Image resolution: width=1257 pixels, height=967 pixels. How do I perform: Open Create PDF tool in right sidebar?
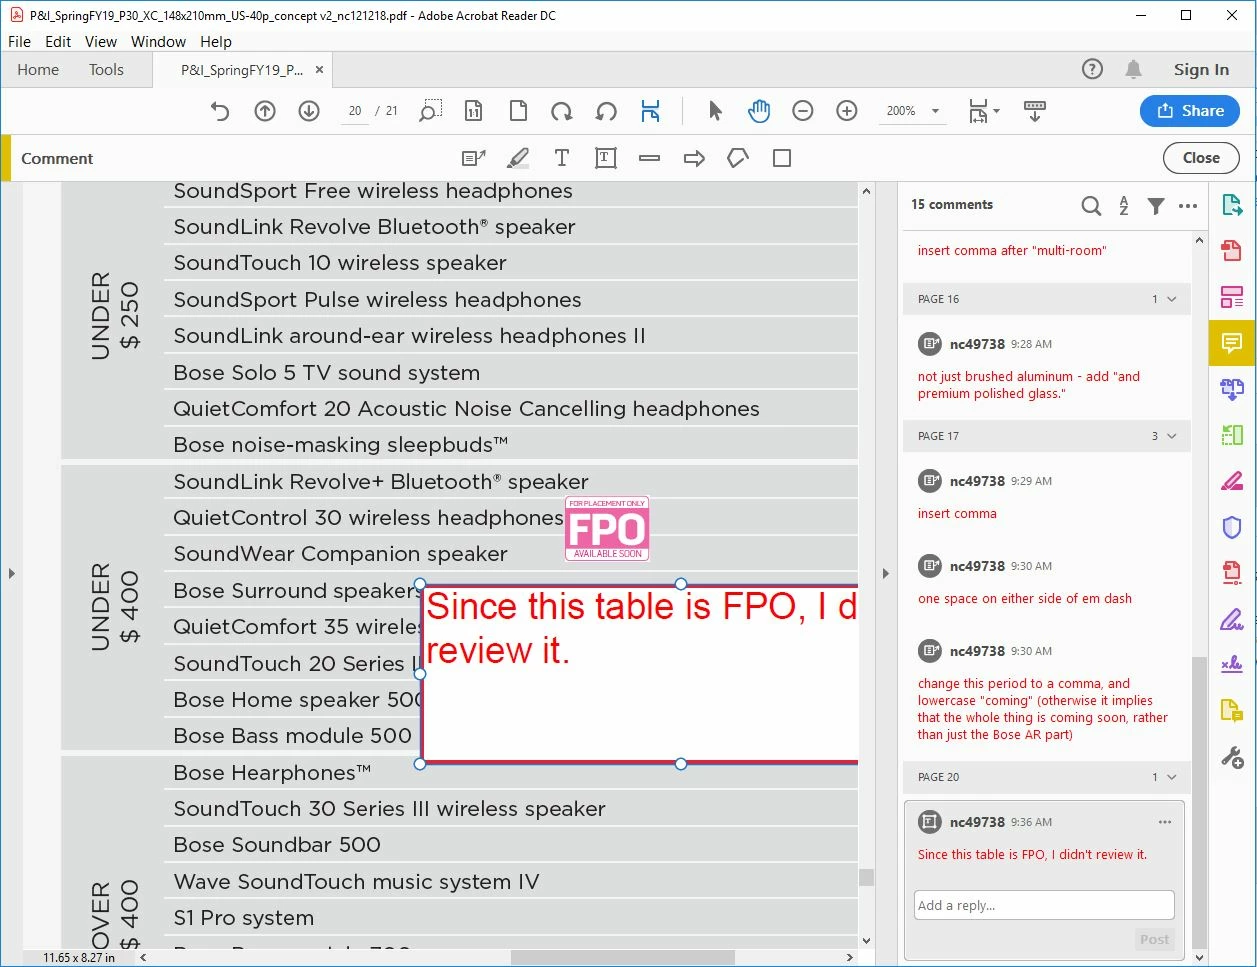click(1232, 250)
